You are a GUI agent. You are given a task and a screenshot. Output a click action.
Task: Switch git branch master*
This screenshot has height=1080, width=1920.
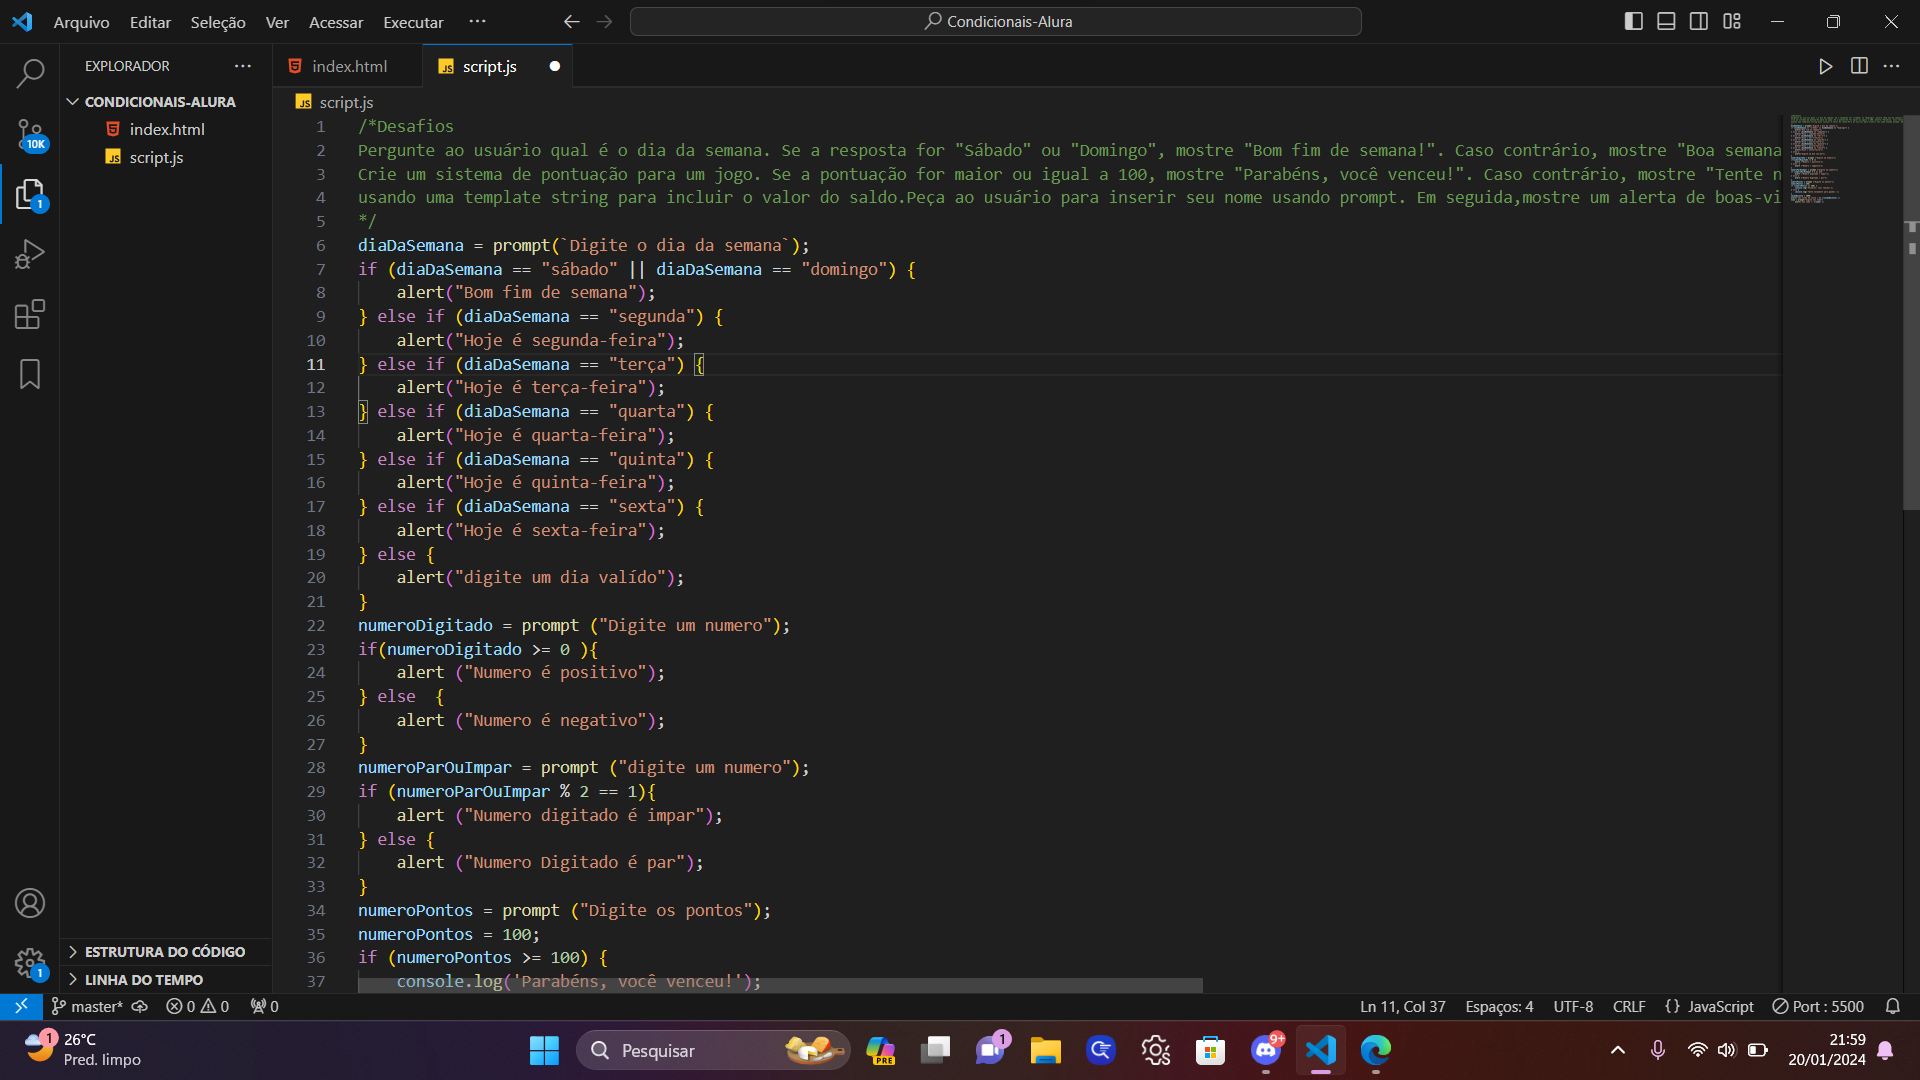pos(88,1006)
